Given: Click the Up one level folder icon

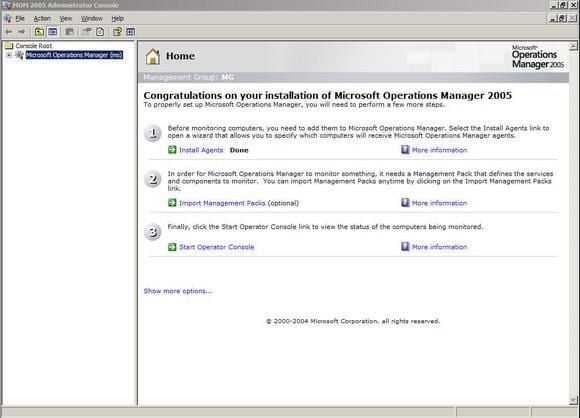Looking at the screenshot, I should 39,32.
